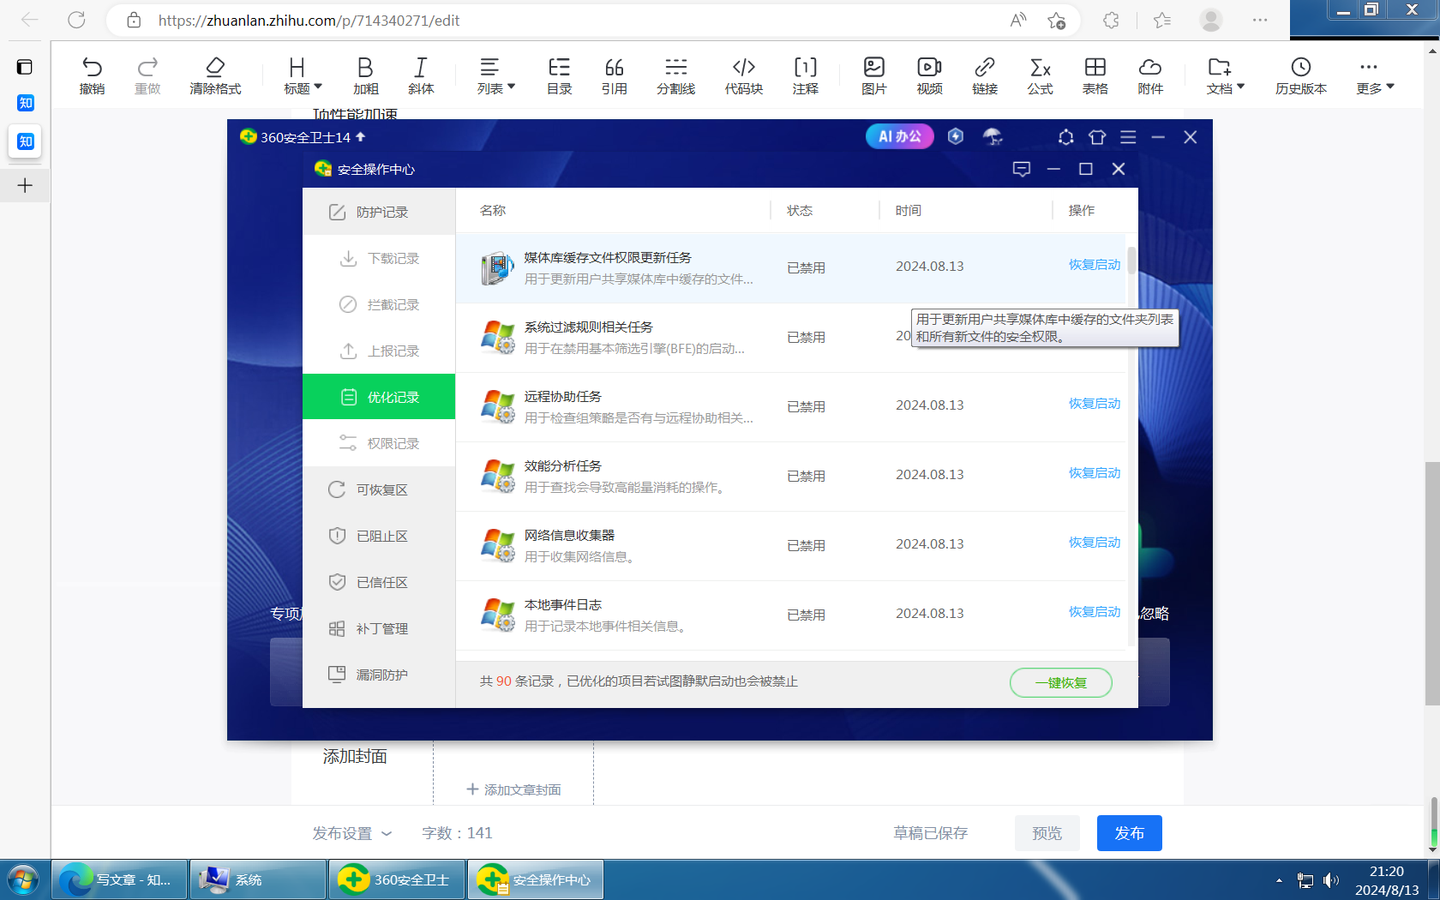Open the document (文档) dropdown

click(x=1225, y=76)
